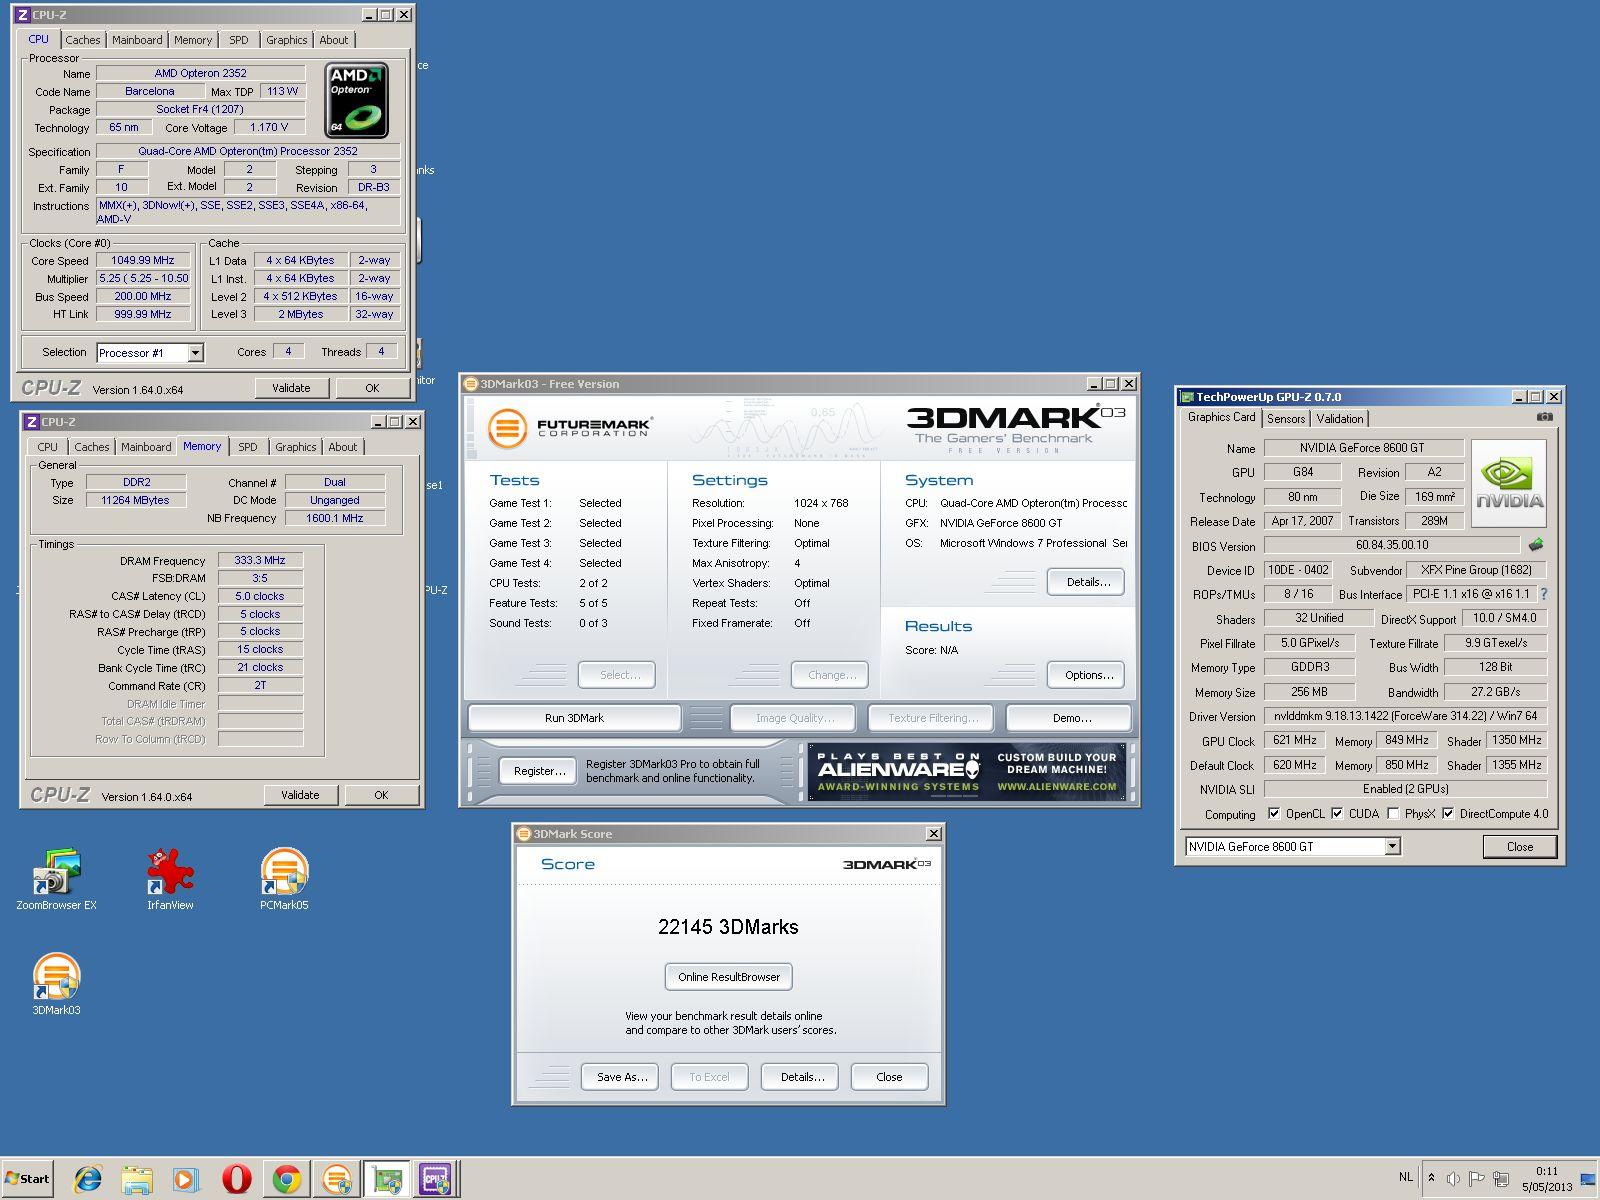1600x1200 pixels.
Task: Click Register... button in 3DMark03
Action: pos(539,771)
